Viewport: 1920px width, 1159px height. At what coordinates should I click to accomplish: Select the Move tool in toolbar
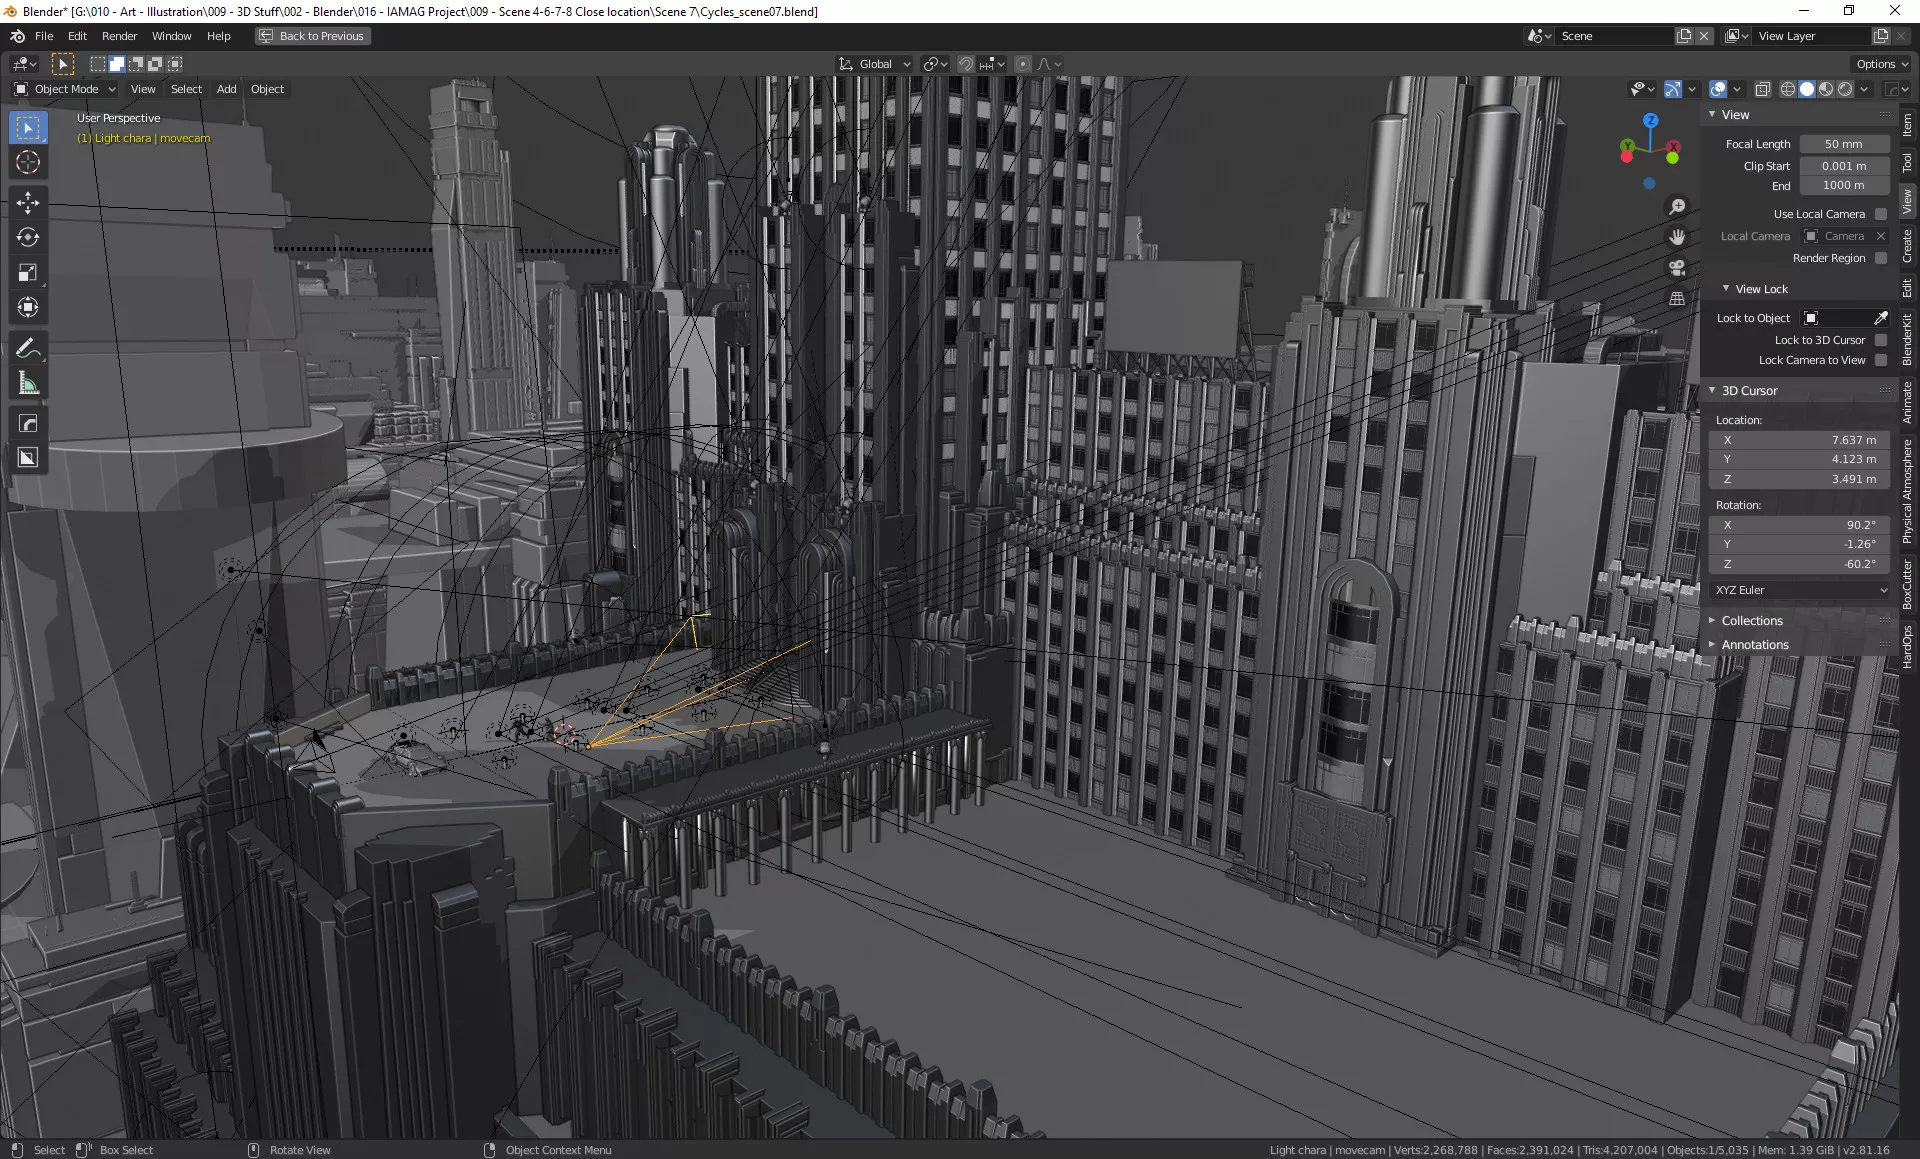pyautogui.click(x=28, y=203)
